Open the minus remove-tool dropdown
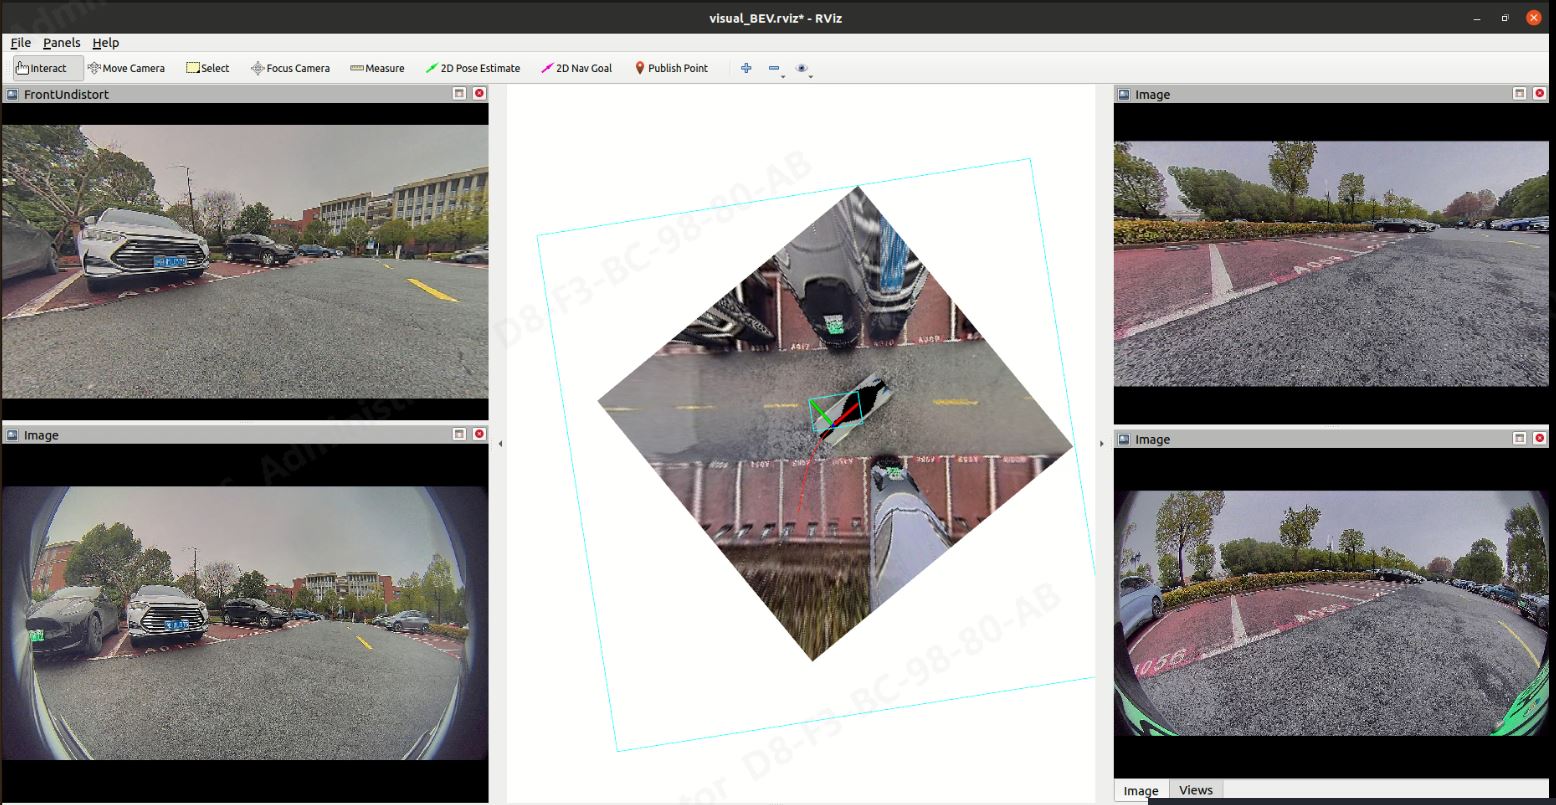Screen dimensions: 1556x805 [x=775, y=69]
